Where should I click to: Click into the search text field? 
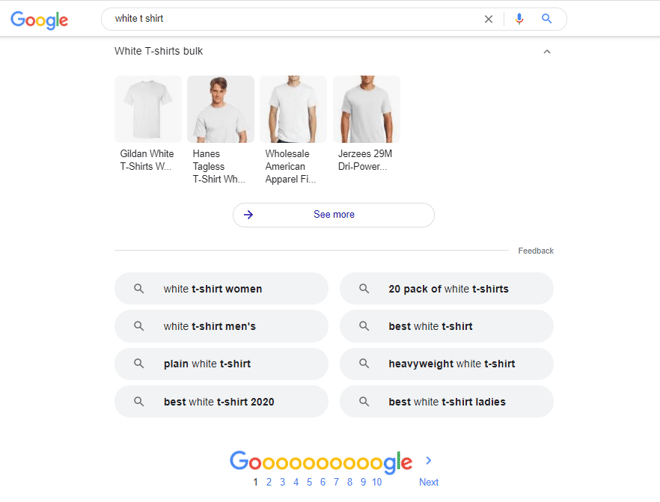pyautogui.click(x=295, y=19)
